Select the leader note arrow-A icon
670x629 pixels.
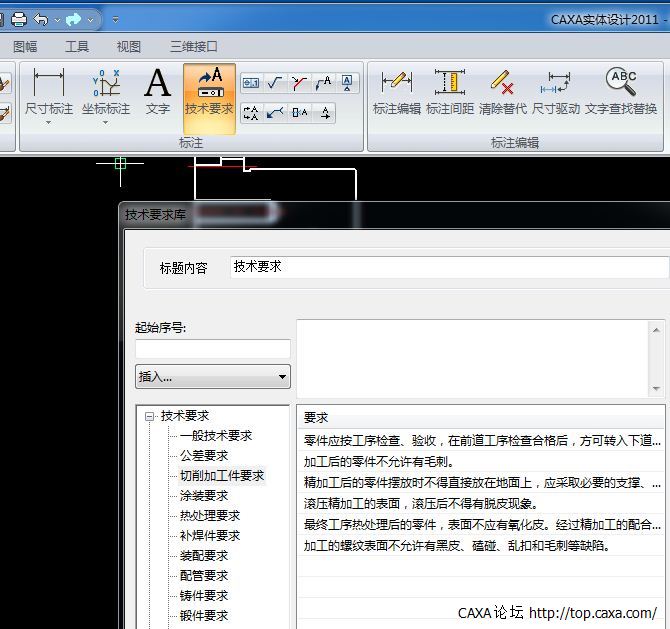click(x=323, y=82)
